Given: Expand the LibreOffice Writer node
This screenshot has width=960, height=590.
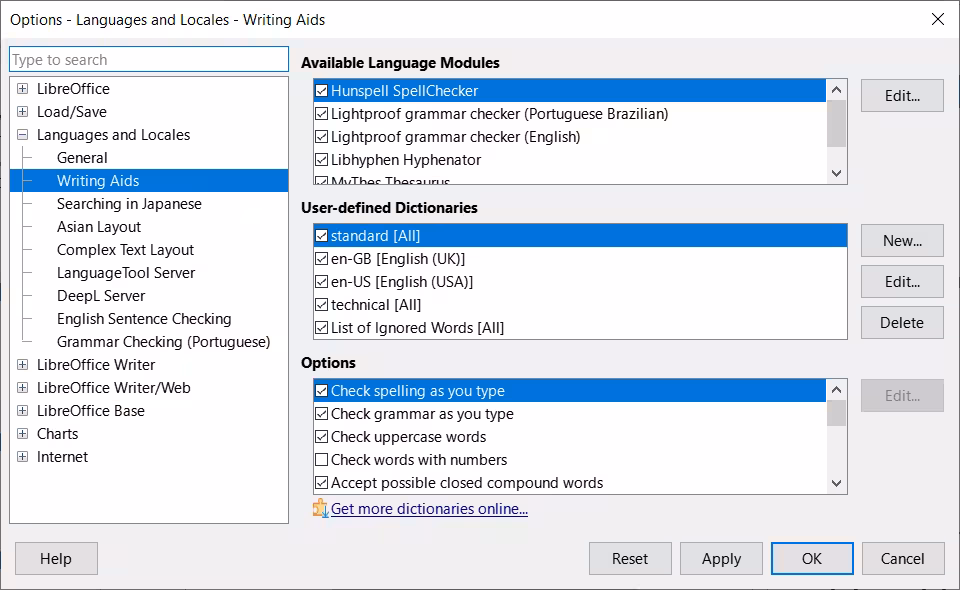Looking at the screenshot, I should 23,365.
